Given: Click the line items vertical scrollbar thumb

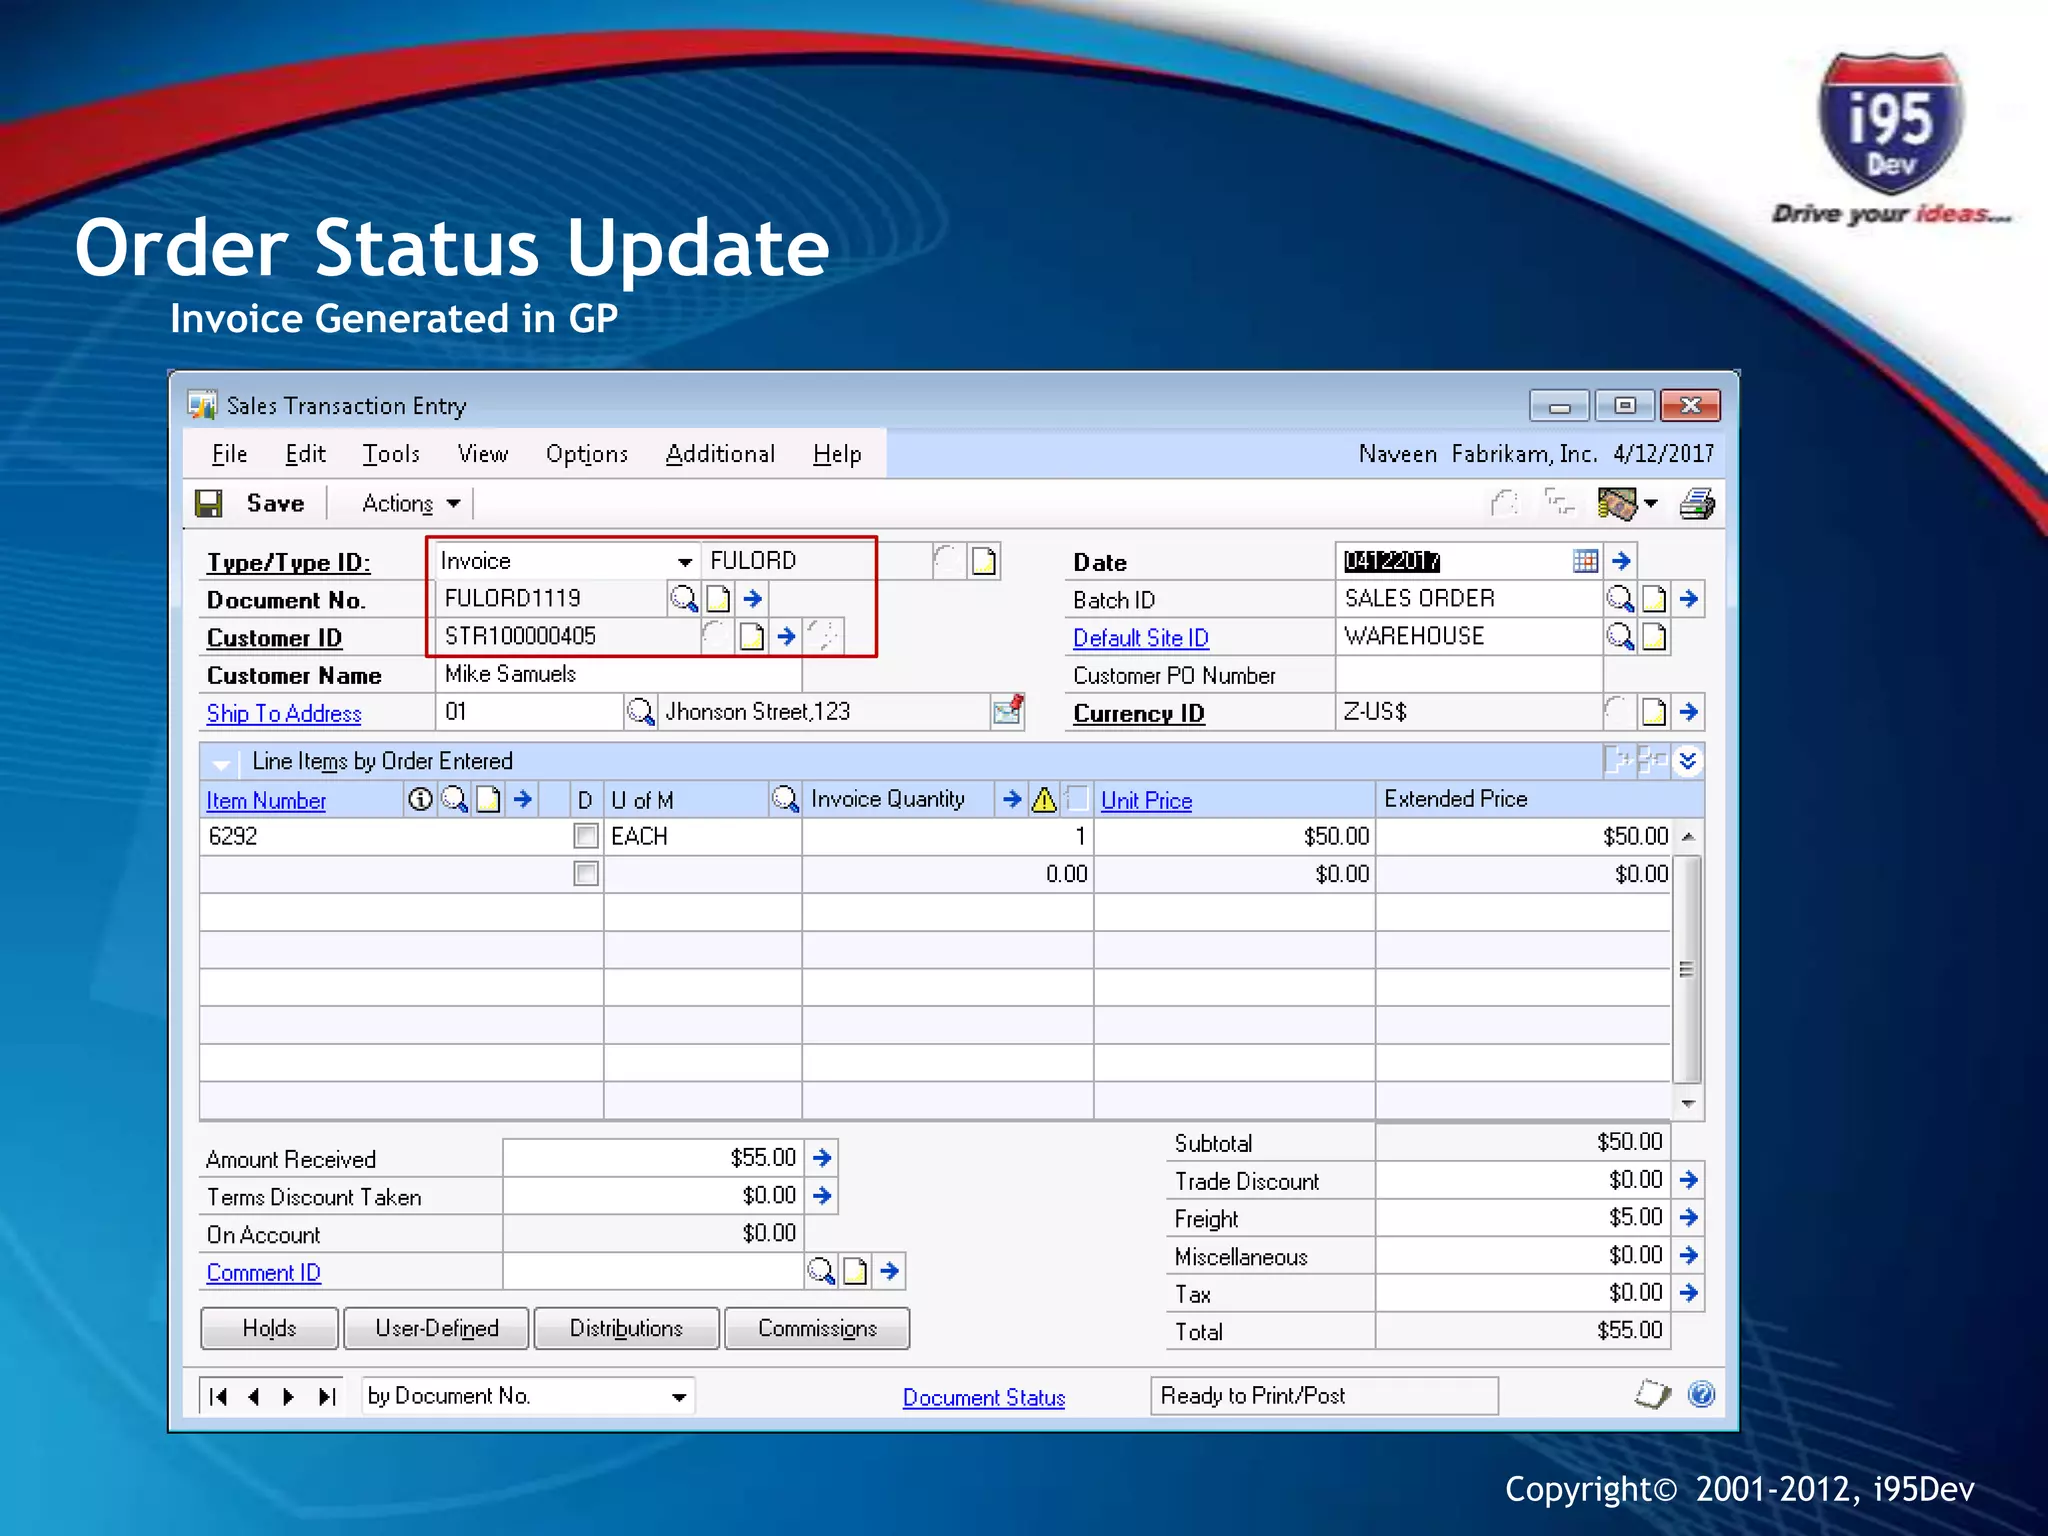Looking at the screenshot, I should pos(1687,969).
